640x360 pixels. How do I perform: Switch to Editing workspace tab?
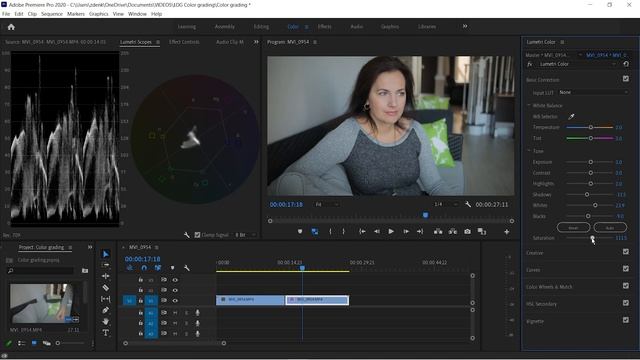(x=261, y=27)
